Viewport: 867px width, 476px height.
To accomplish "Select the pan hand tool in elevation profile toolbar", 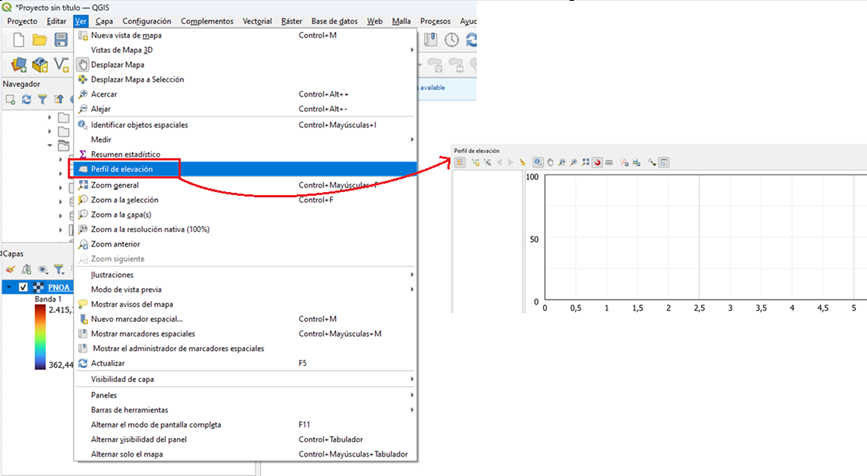I will pos(550,162).
